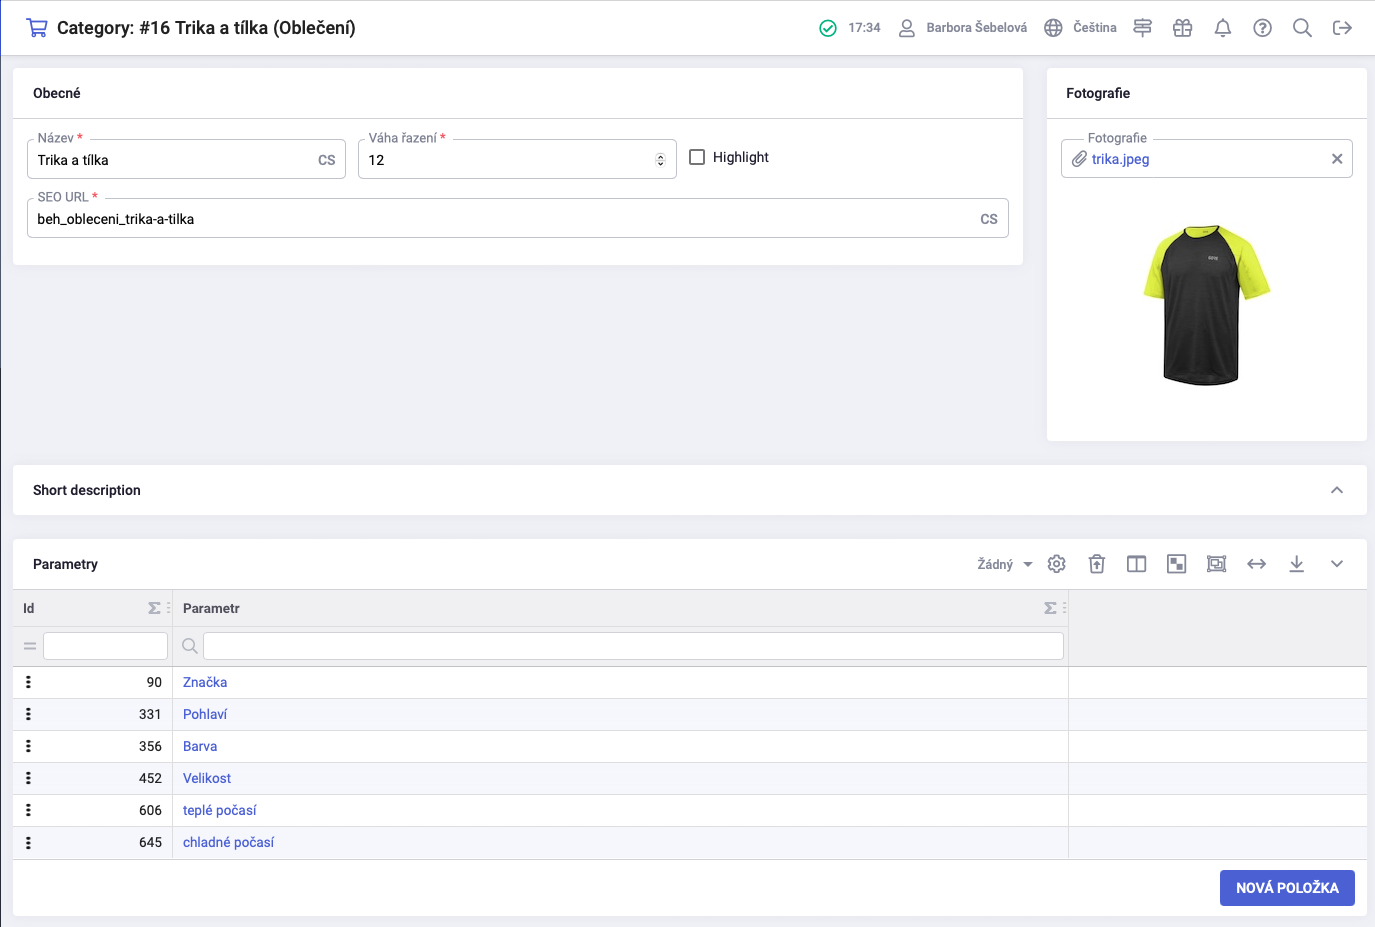Open the gift box icon
The width and height of the screenshot is (1375, 927).
click(1182, 28)
